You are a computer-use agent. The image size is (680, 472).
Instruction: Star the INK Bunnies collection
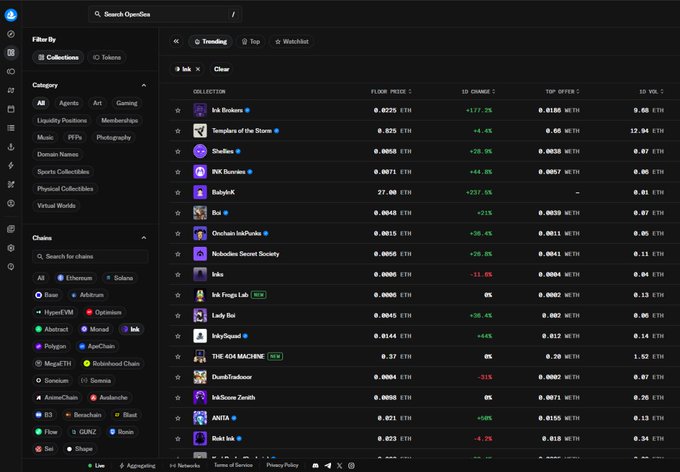coord(178,172)
